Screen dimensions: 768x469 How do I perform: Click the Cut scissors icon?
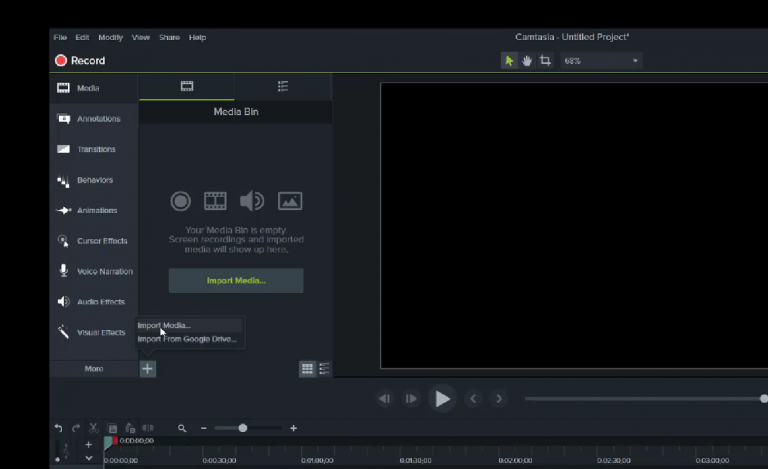click(x=94, y=428)
